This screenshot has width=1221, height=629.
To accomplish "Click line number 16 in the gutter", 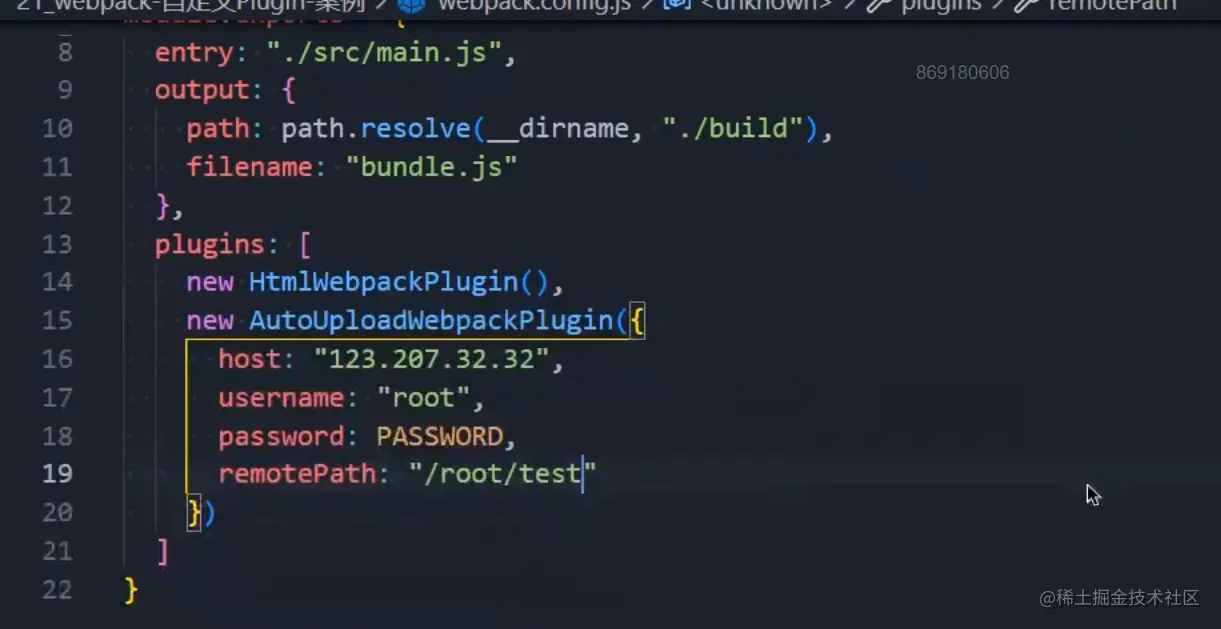I will [57, 359].
